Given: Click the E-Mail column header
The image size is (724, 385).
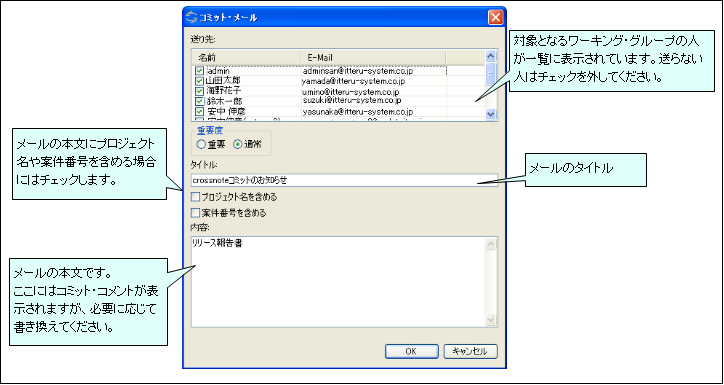Looking at the screenshot, I should click(x=373, y=57).
